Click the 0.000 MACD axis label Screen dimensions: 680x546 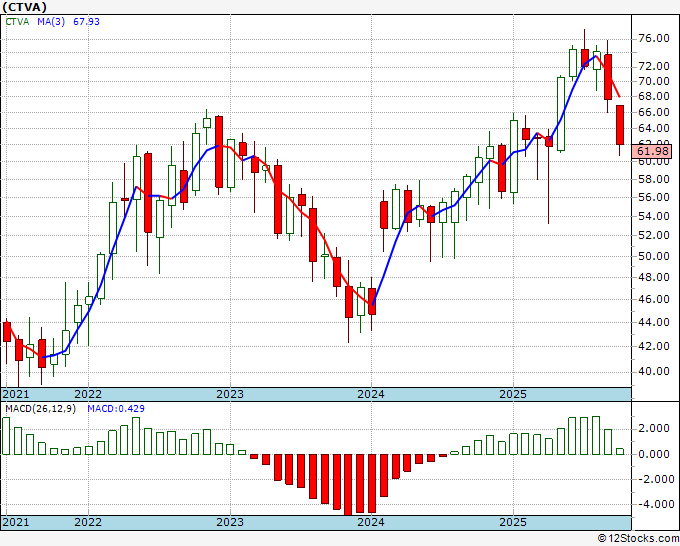[654, 454]
